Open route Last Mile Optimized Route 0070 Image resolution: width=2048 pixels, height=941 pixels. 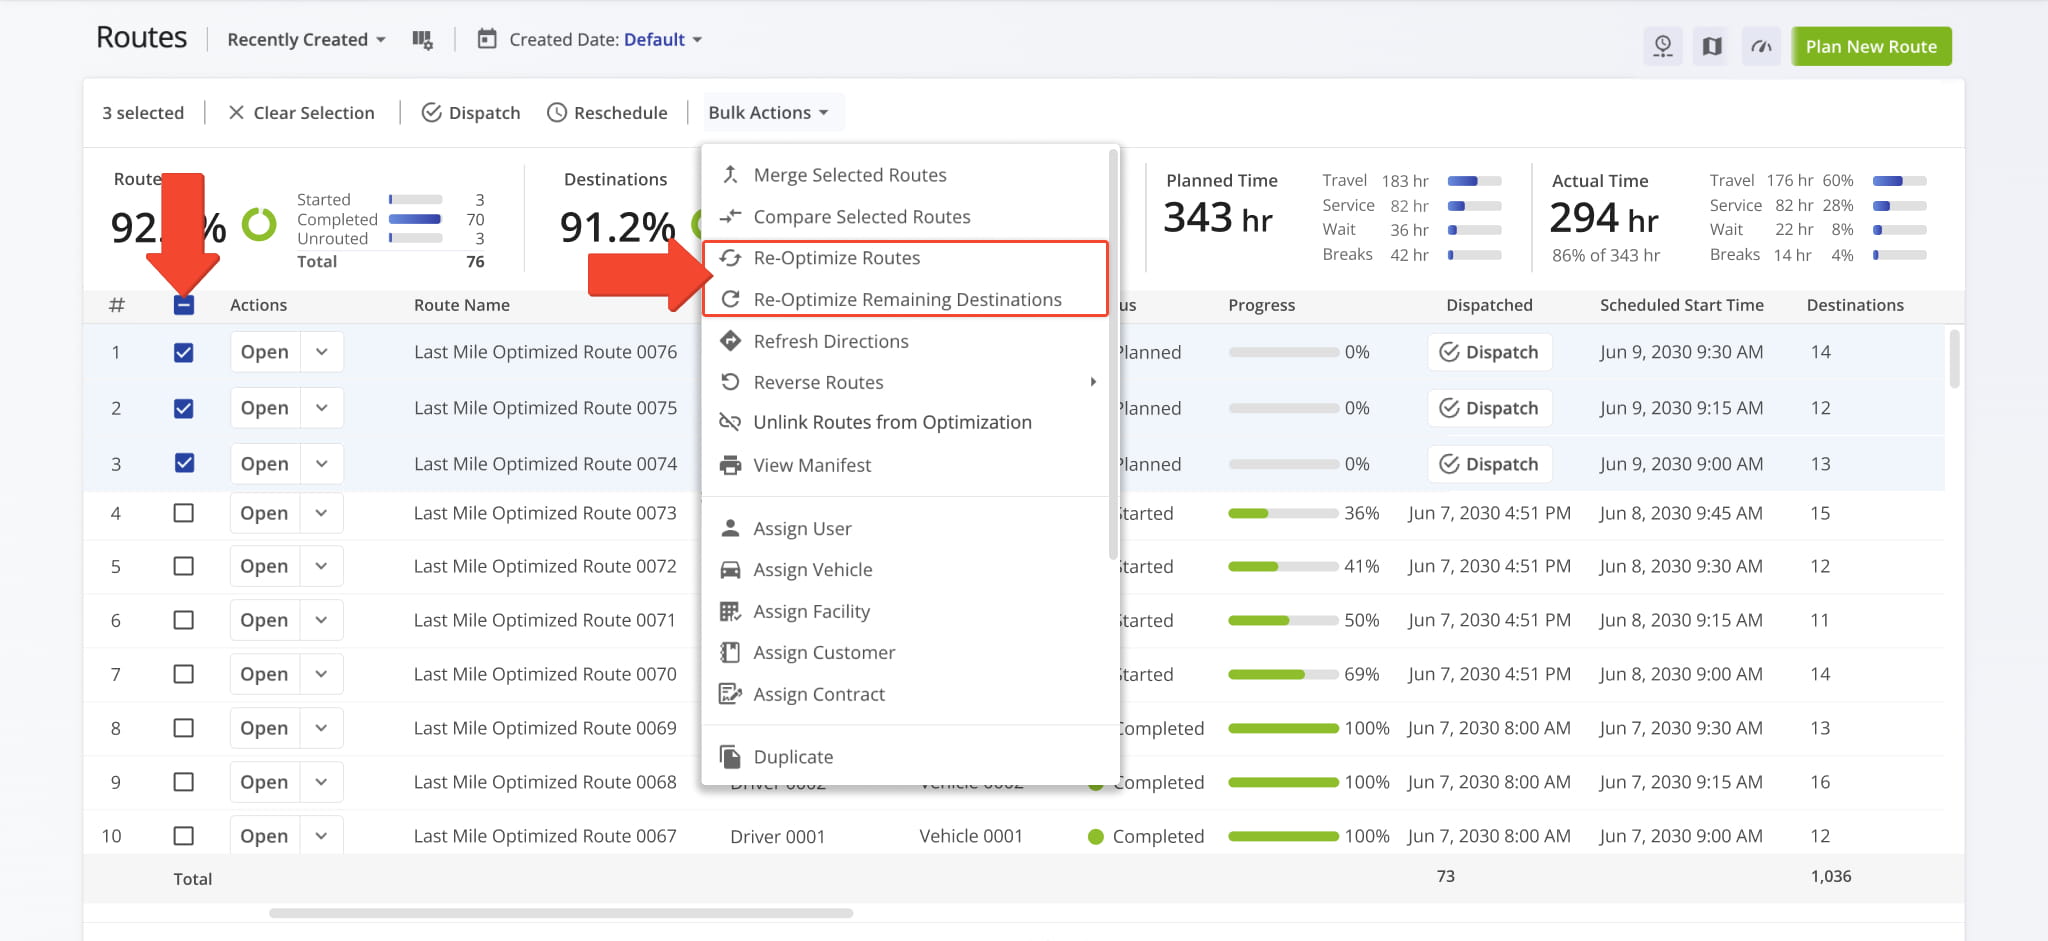(263, 673)
